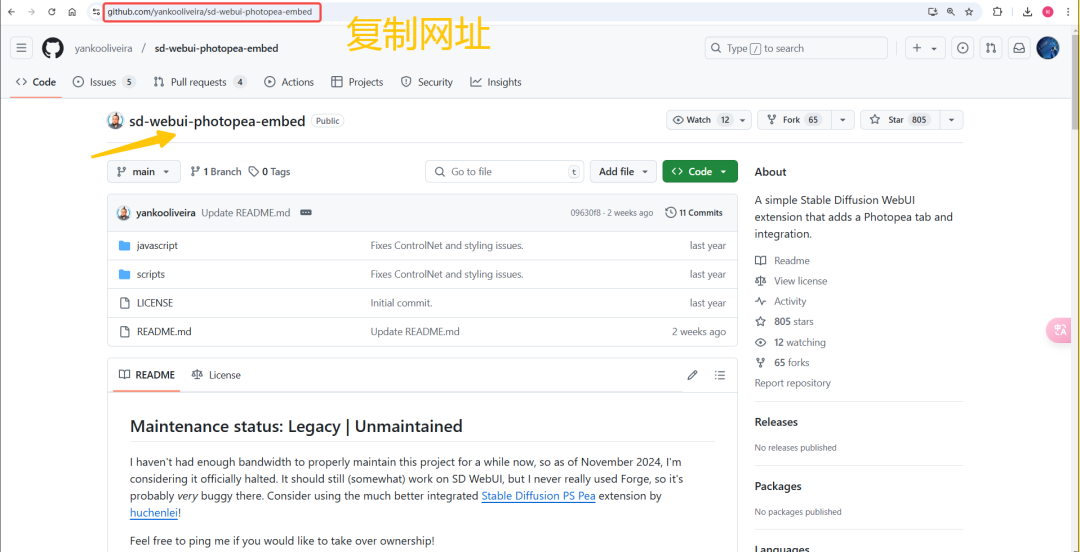Image resolution: width=1080 pixels, height=552 pixels.
Task: Open the install app icon in the address bar
Action: coord(933,12)
